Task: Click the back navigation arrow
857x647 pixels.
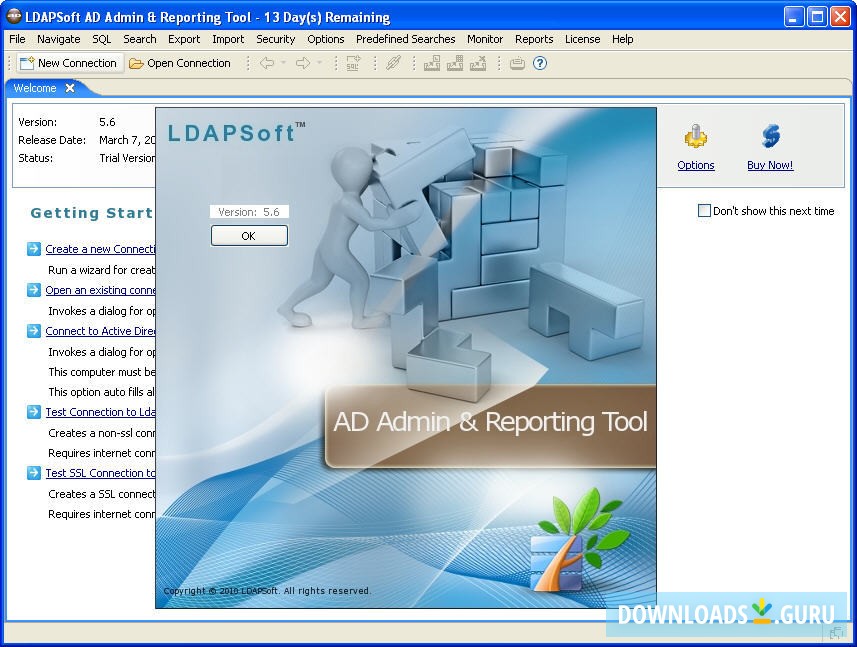Action: pyautogui.click(x=266, y=63)
